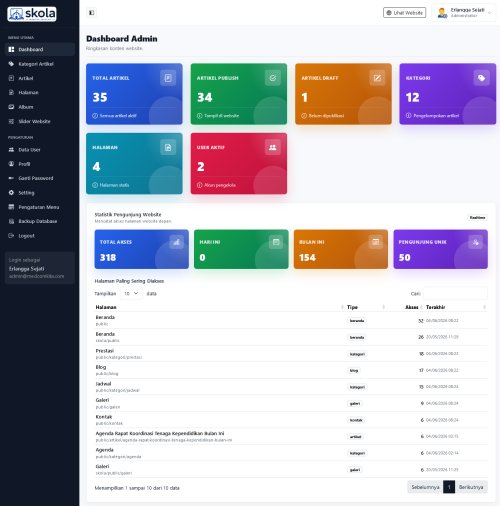Click the Realtime badge
The height and width of the screenshot is (506, 500).
477,217
